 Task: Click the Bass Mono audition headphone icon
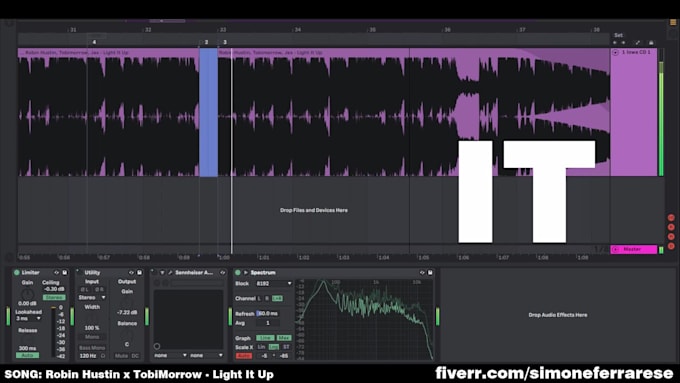tap(103, 356)
